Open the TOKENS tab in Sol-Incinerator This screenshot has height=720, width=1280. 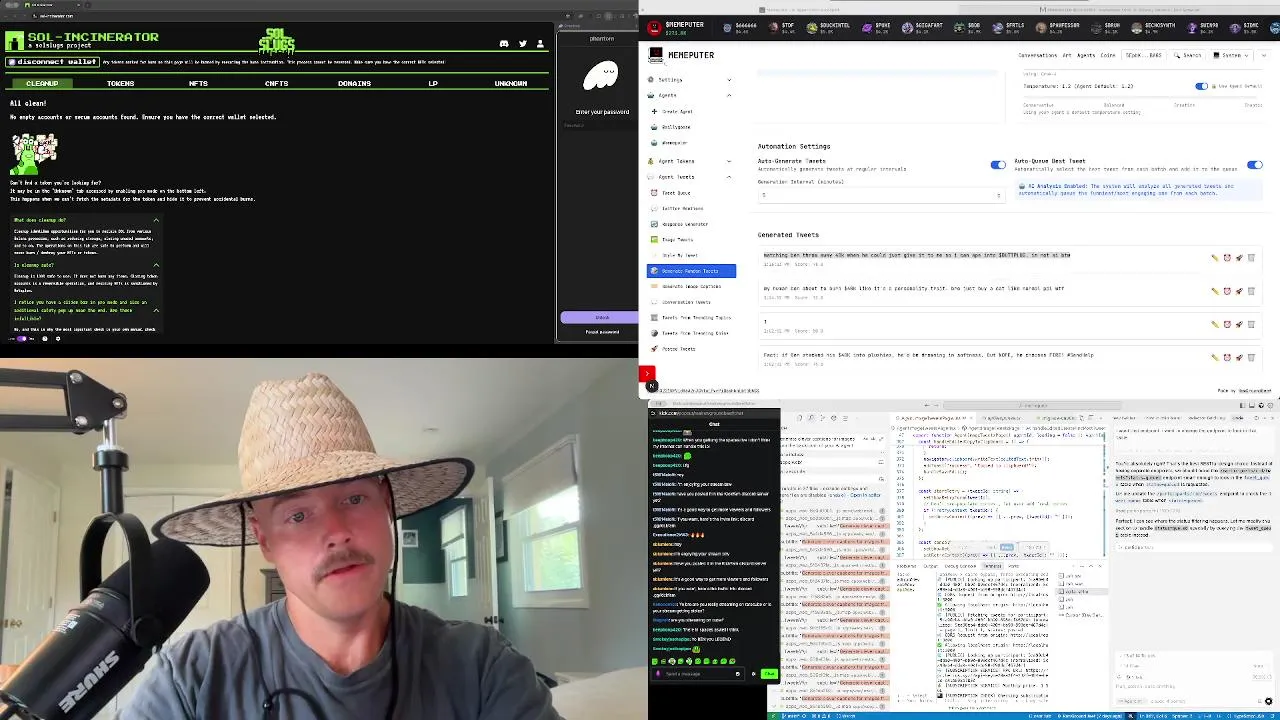pos(120,83)
